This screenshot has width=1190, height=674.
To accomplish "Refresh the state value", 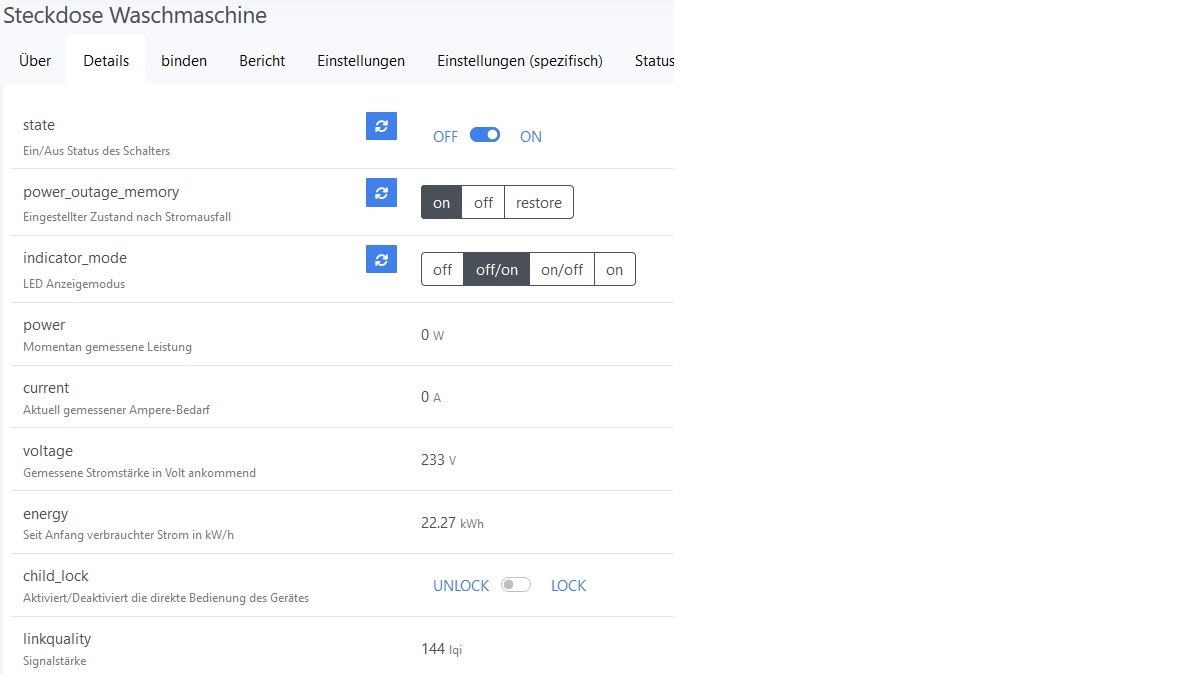I will point(381,126).
